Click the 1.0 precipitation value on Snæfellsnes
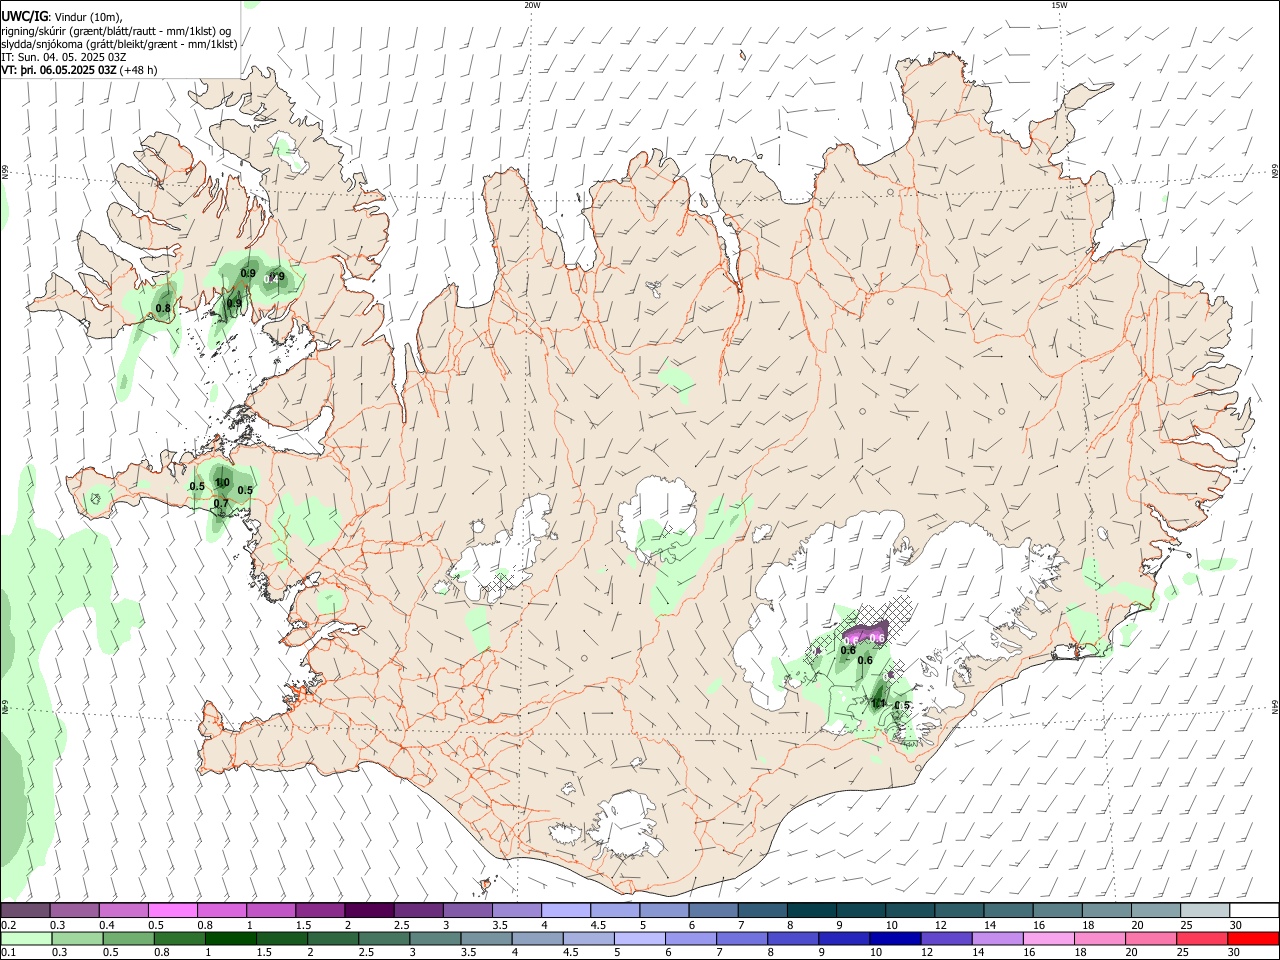Screen dimensions: 1280x960 (x=223, y=482)
